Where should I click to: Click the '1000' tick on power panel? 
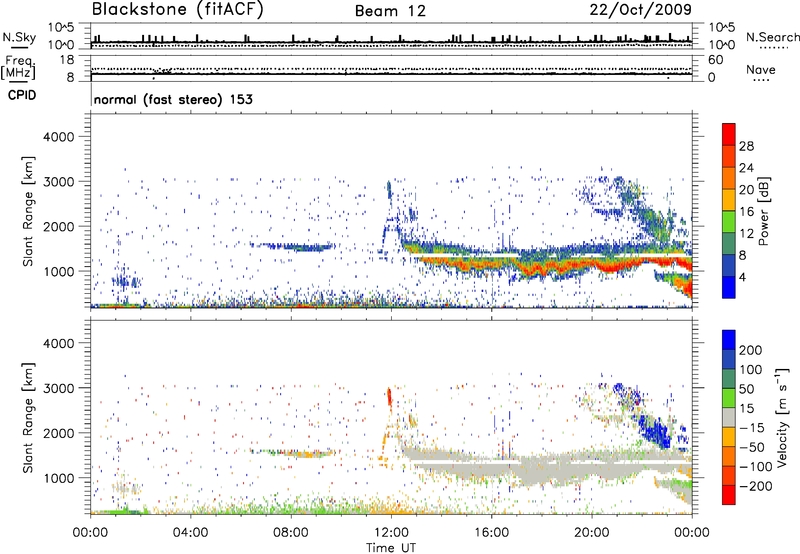pyautogui.click(x=58, y=271)
